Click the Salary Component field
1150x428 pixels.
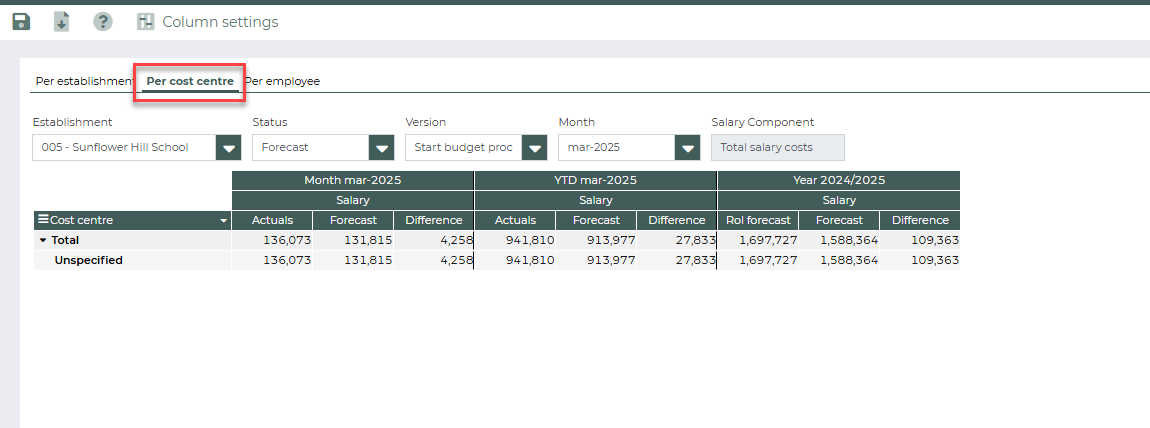tap(777, 147)
